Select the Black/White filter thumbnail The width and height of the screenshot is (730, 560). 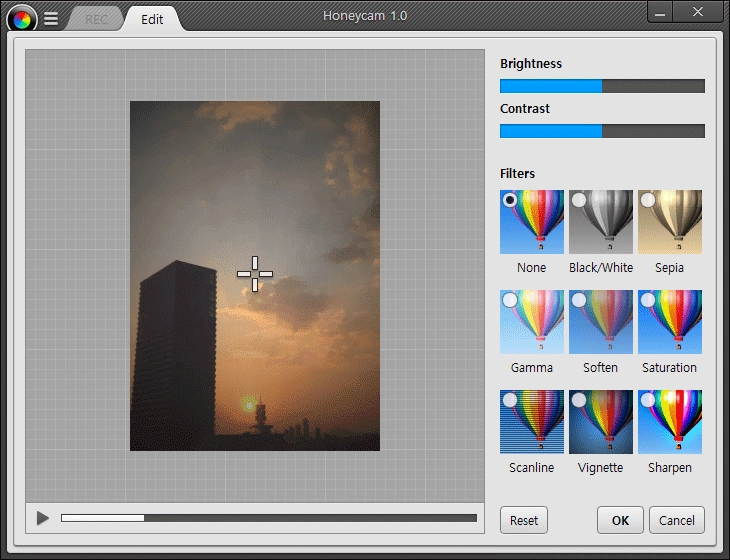coord(601,222)
